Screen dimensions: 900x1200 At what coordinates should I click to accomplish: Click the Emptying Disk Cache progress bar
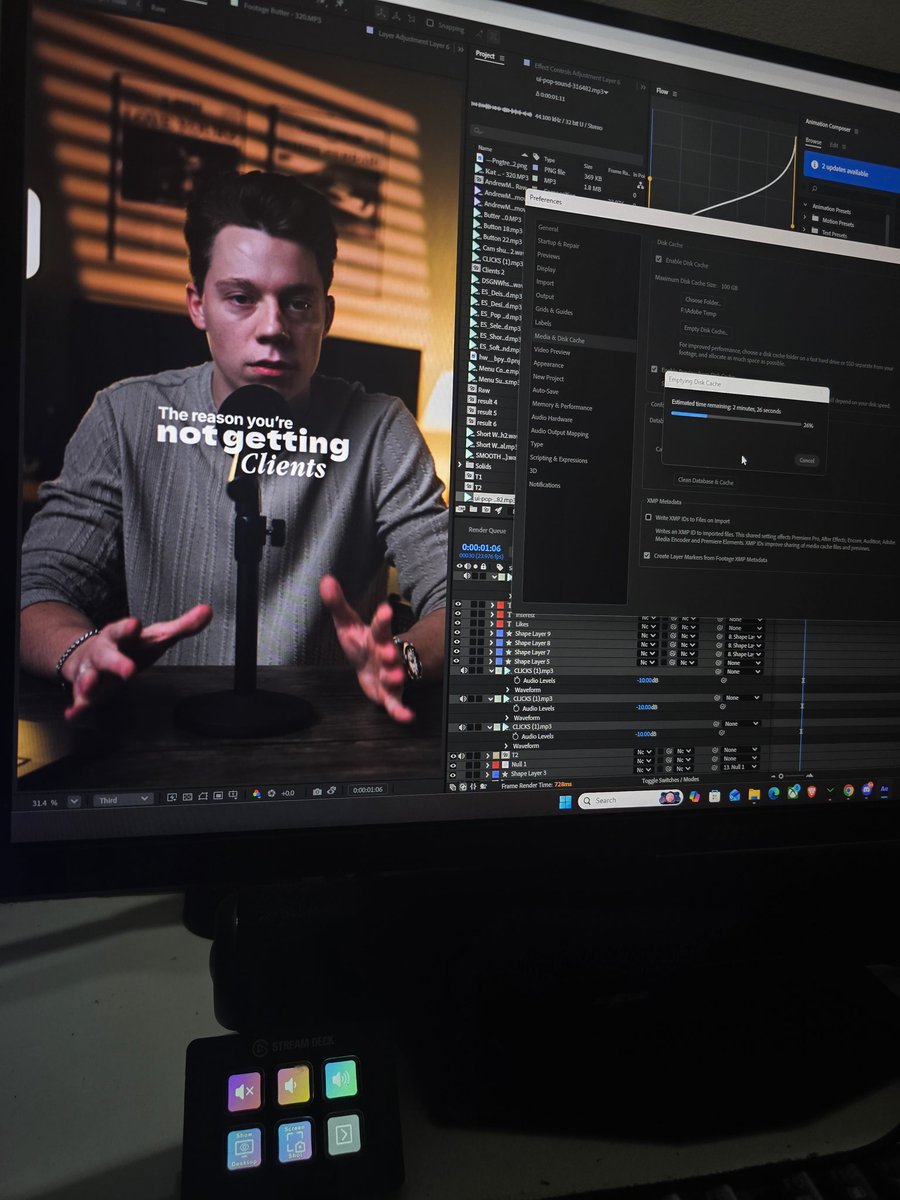[736, 418]
